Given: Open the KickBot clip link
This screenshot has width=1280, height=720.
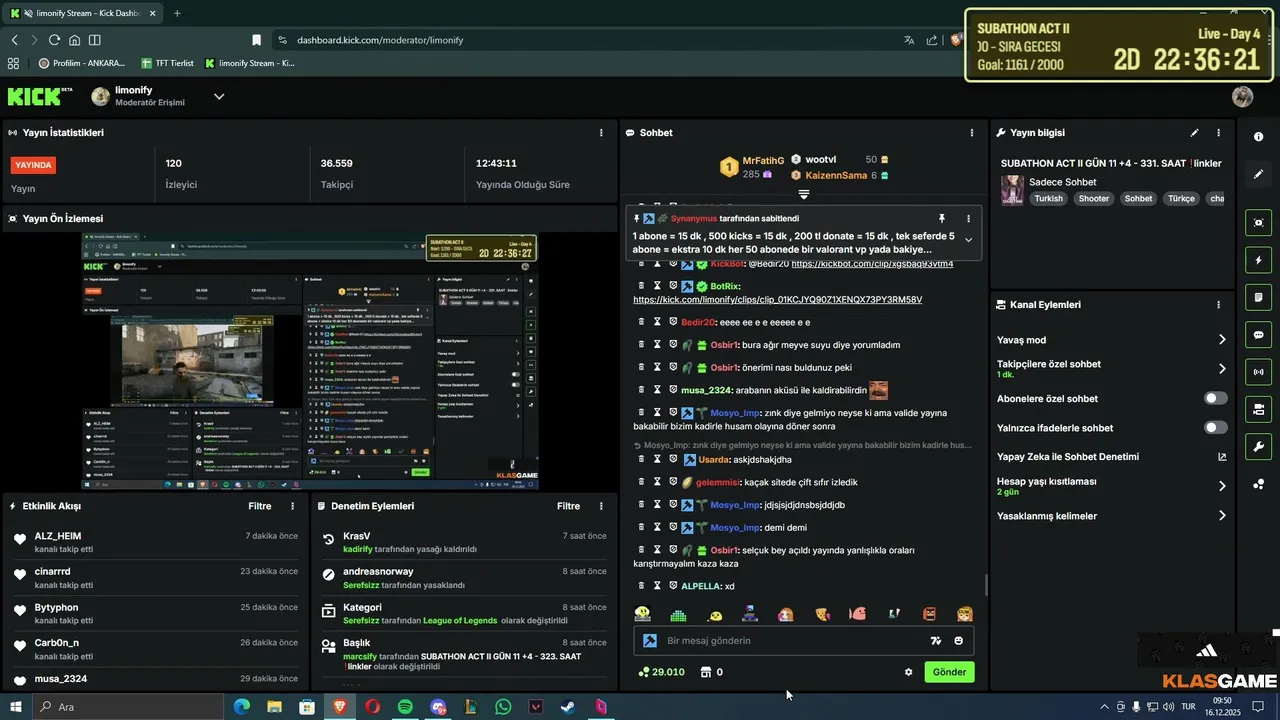Looking at the screenshot, I should pyautogui.click(x=872, y=264).
